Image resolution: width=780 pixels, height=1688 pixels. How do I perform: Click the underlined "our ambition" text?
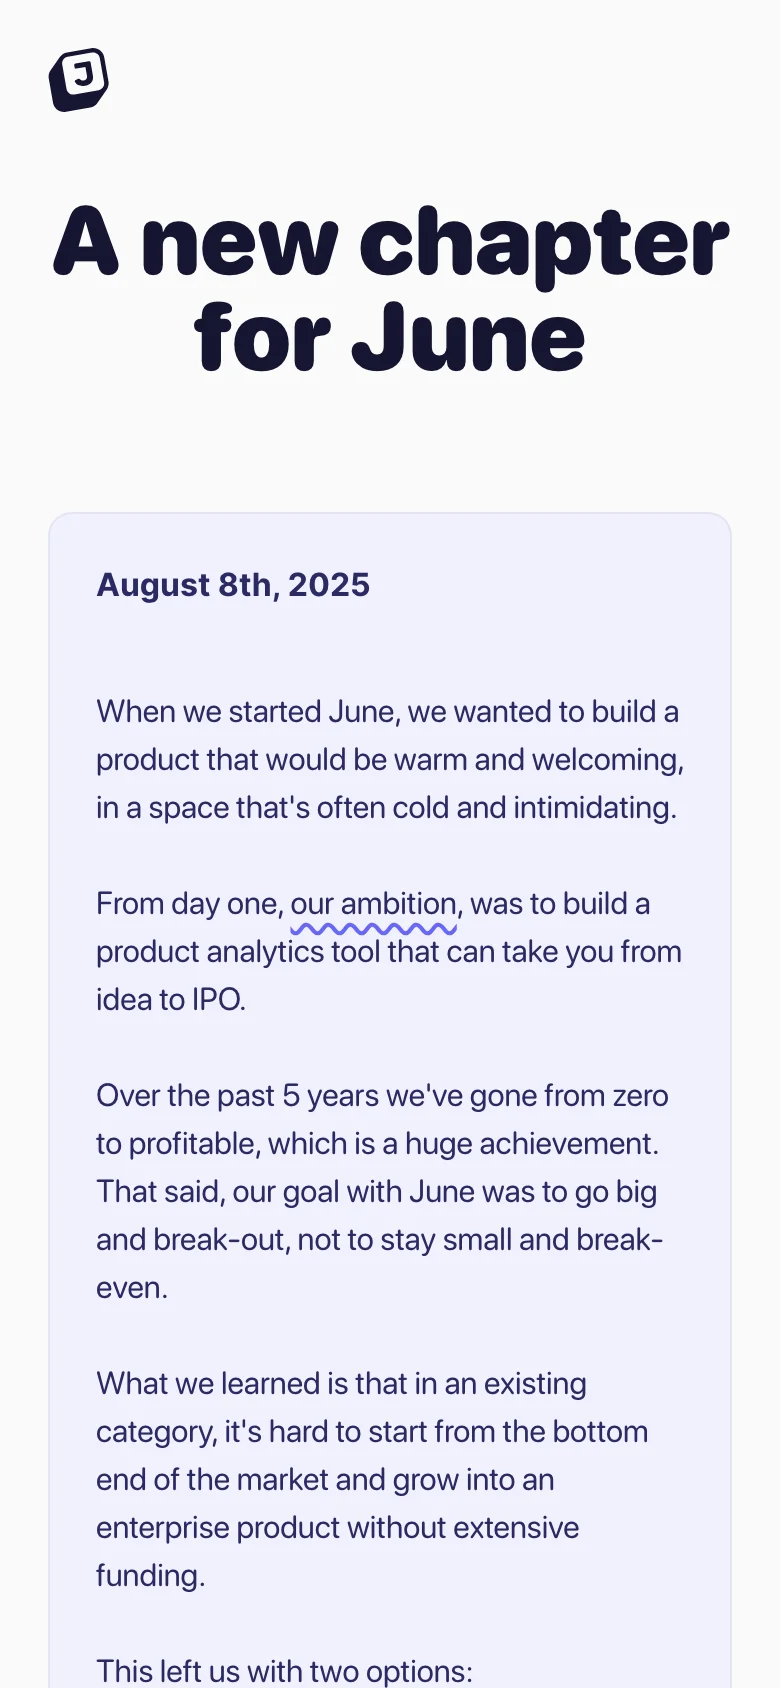(x=374, y=905)
